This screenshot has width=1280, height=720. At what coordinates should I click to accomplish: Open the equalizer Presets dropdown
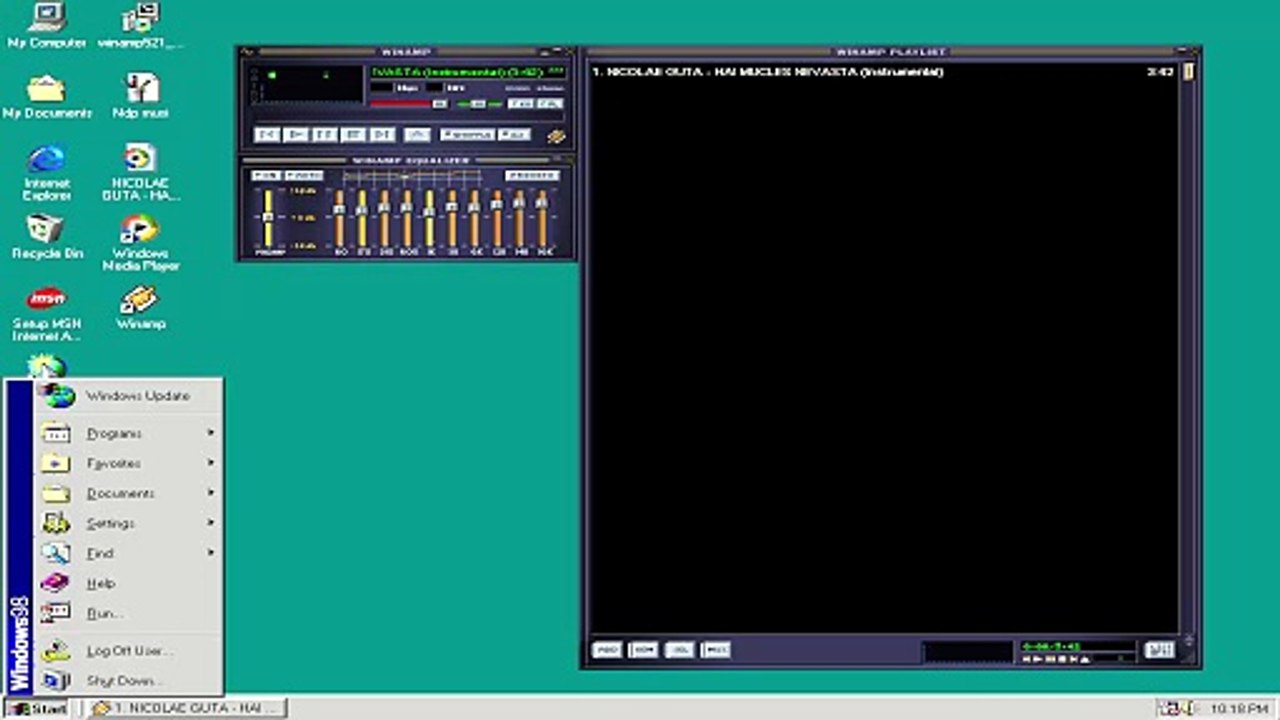pyautogui.click(x=532, y=176)
